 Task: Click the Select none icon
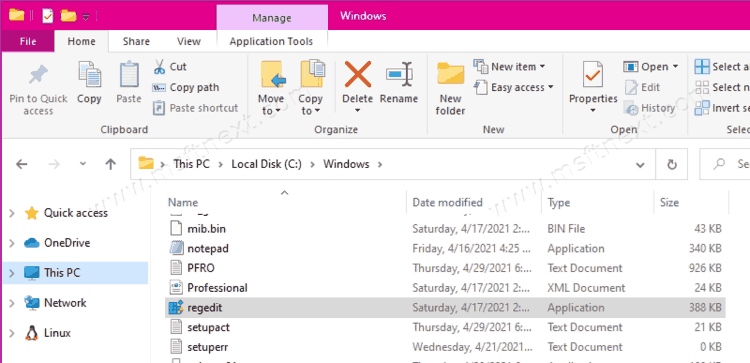[x=702, y=88]
